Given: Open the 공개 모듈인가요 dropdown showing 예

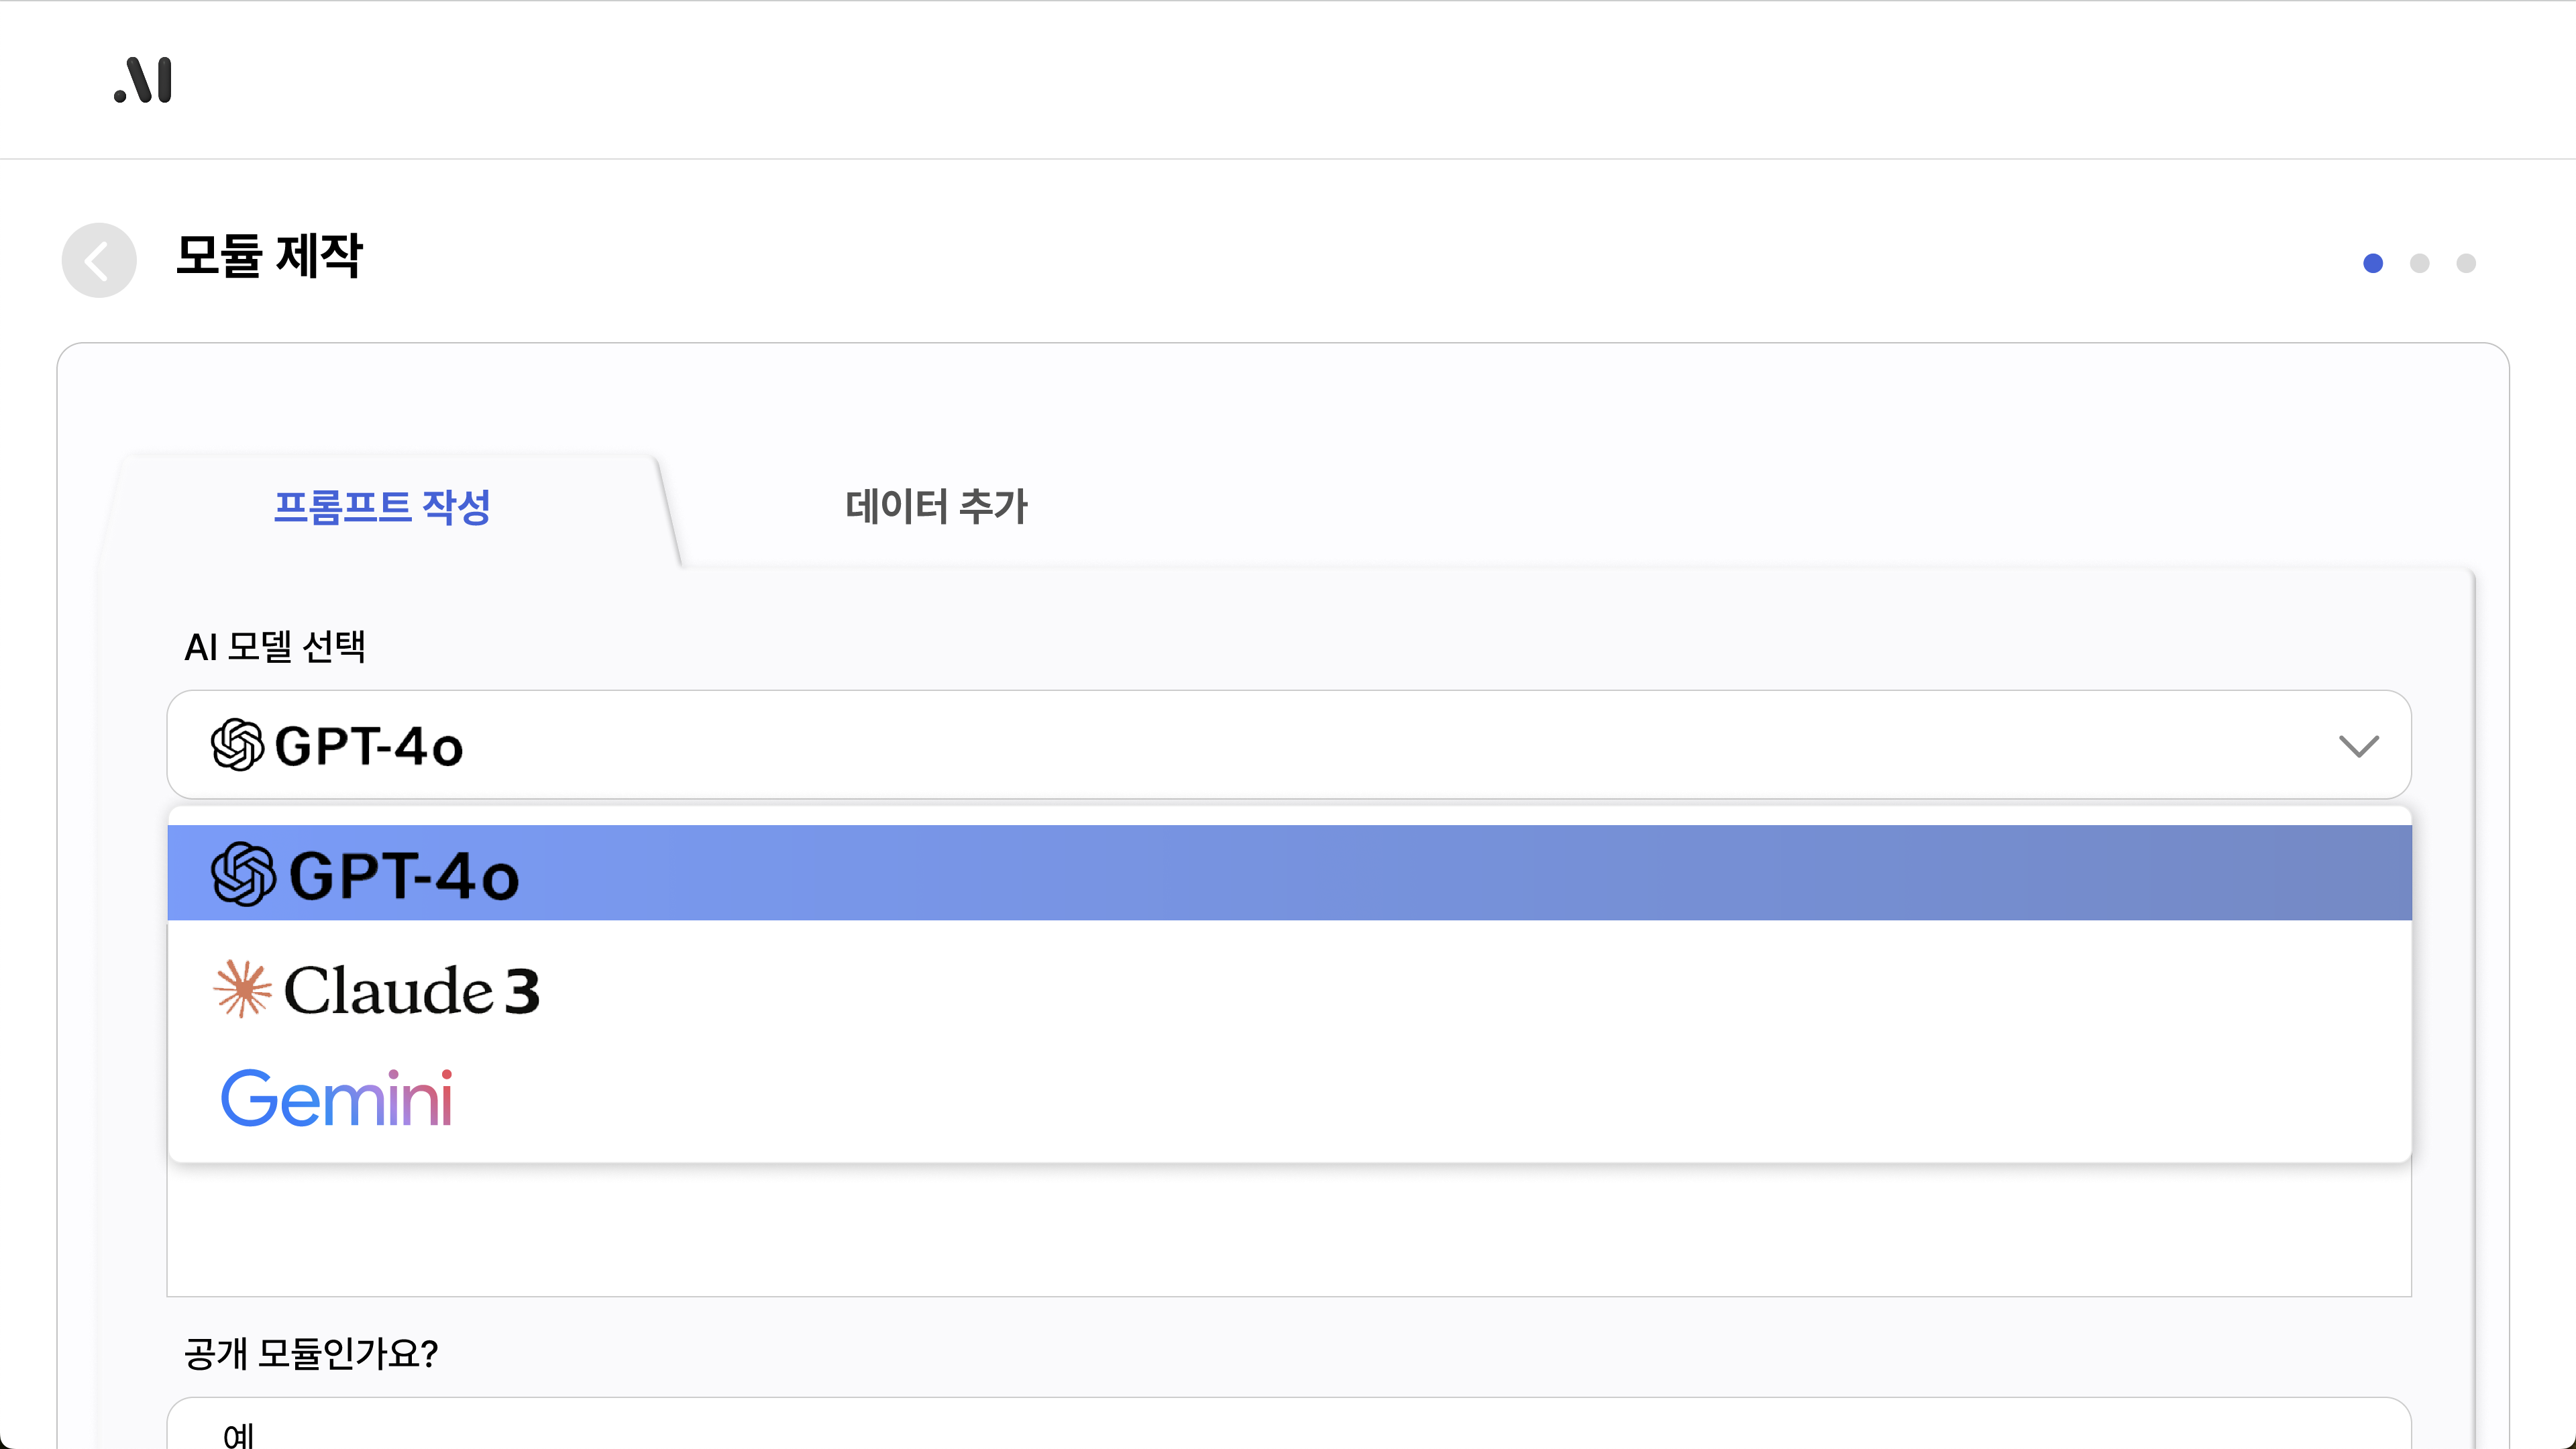Looking at the screenshot, I should [1288, 1428].
